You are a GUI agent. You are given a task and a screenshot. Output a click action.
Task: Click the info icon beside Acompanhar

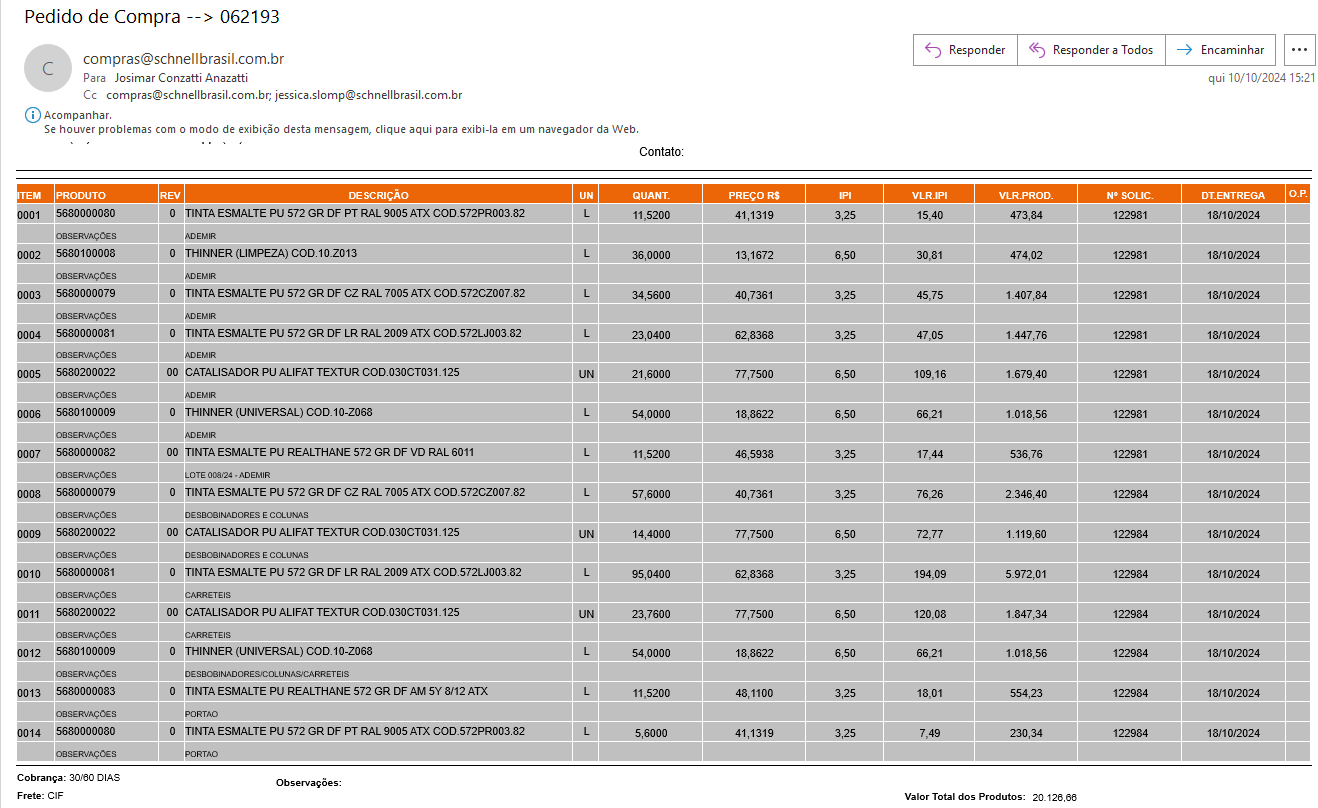click(x=32, y=115)
